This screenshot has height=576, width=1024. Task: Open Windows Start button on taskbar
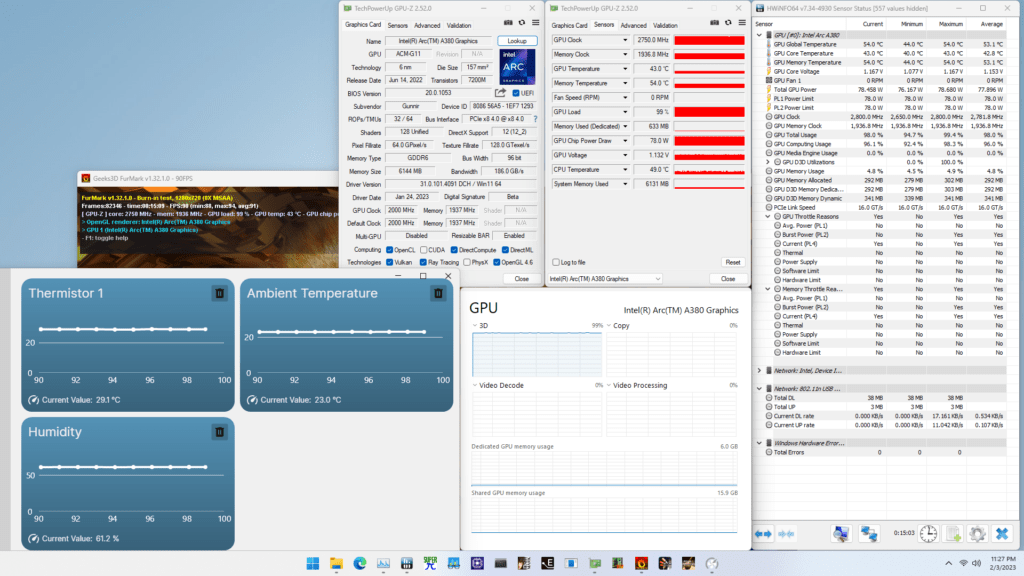pos(313,563)
